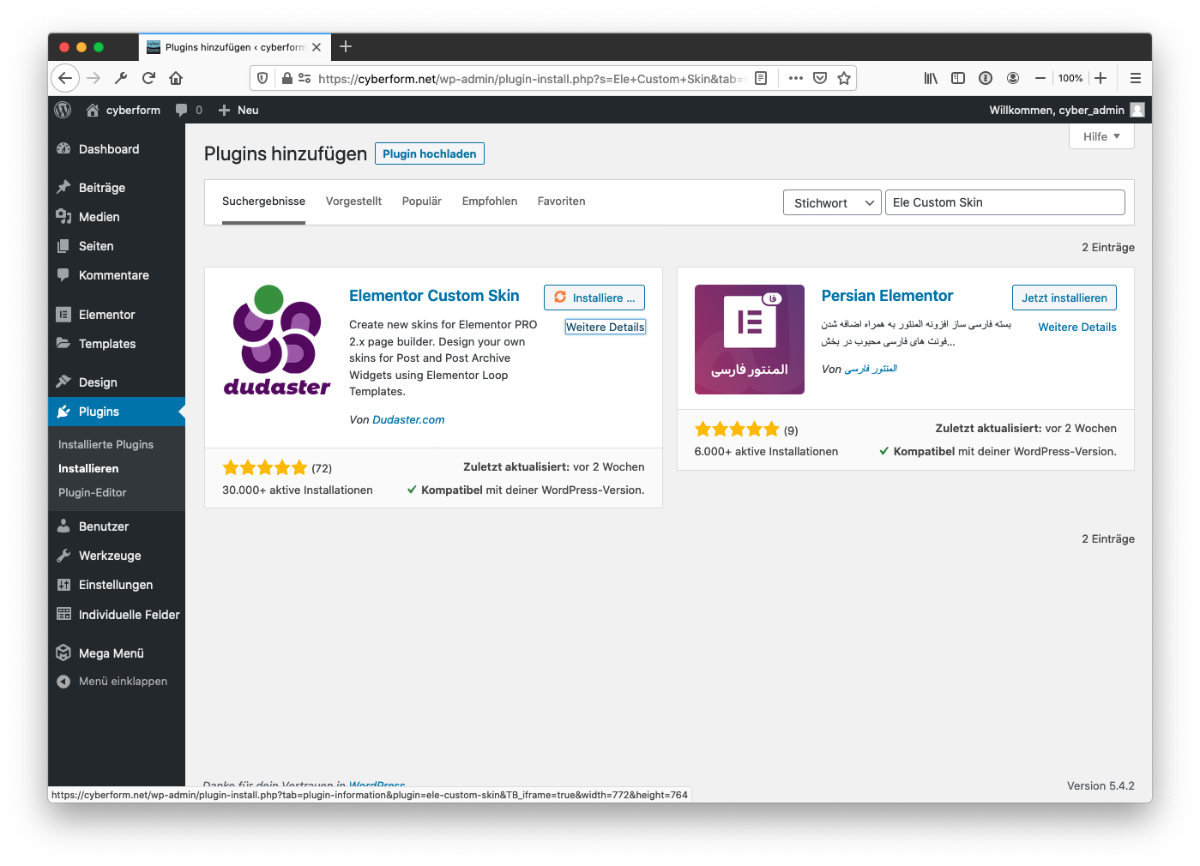1200x866 pixels.
Task: Collapse the menu via Menü einklappen
Action: (116, 681)
